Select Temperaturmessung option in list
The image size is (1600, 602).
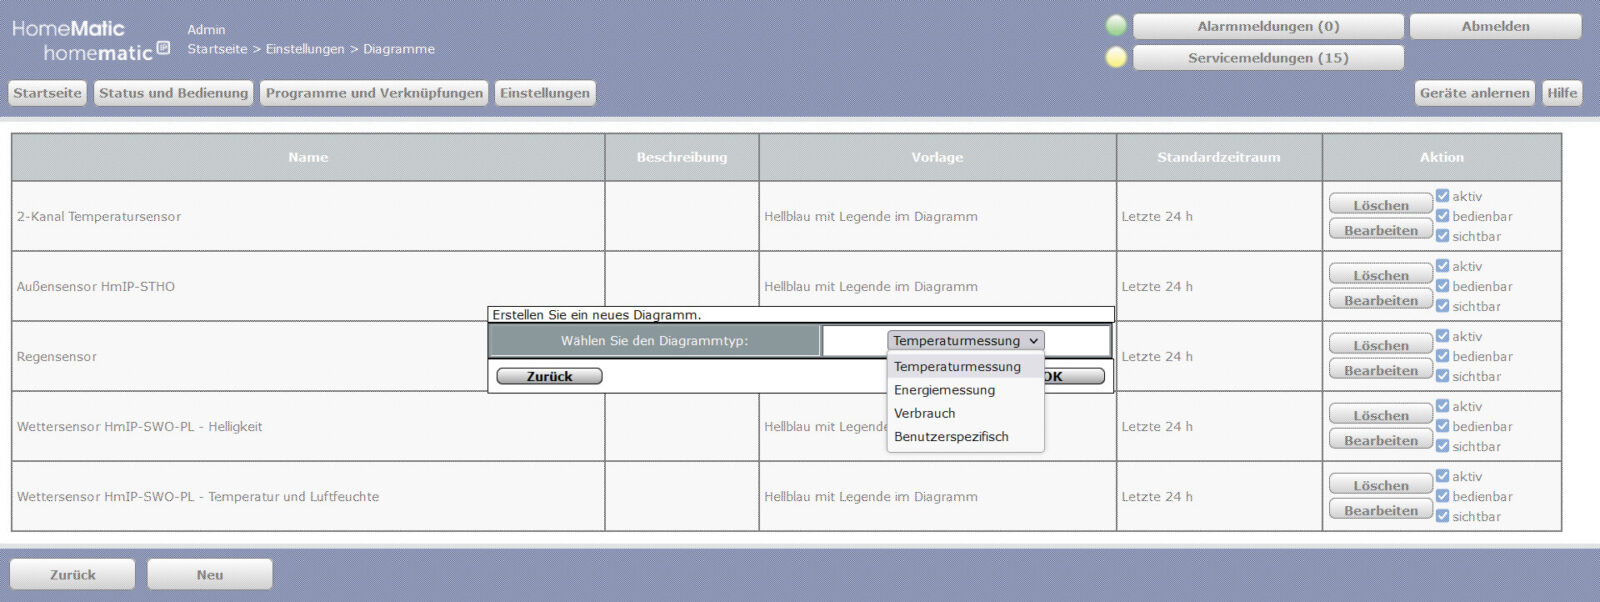tap(965, 367)
